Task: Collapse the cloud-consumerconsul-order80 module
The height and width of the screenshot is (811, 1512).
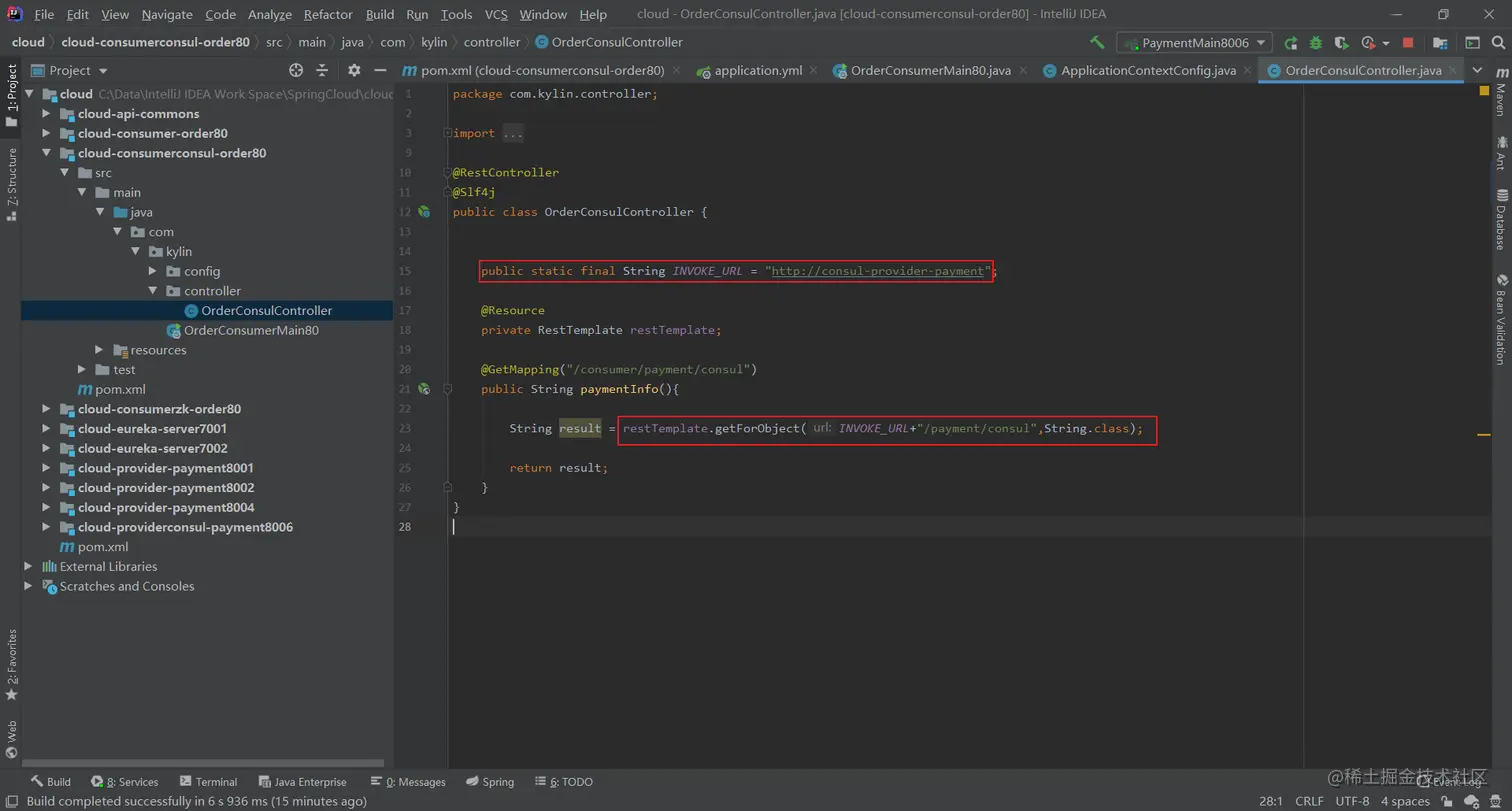Action: point(46,153)
